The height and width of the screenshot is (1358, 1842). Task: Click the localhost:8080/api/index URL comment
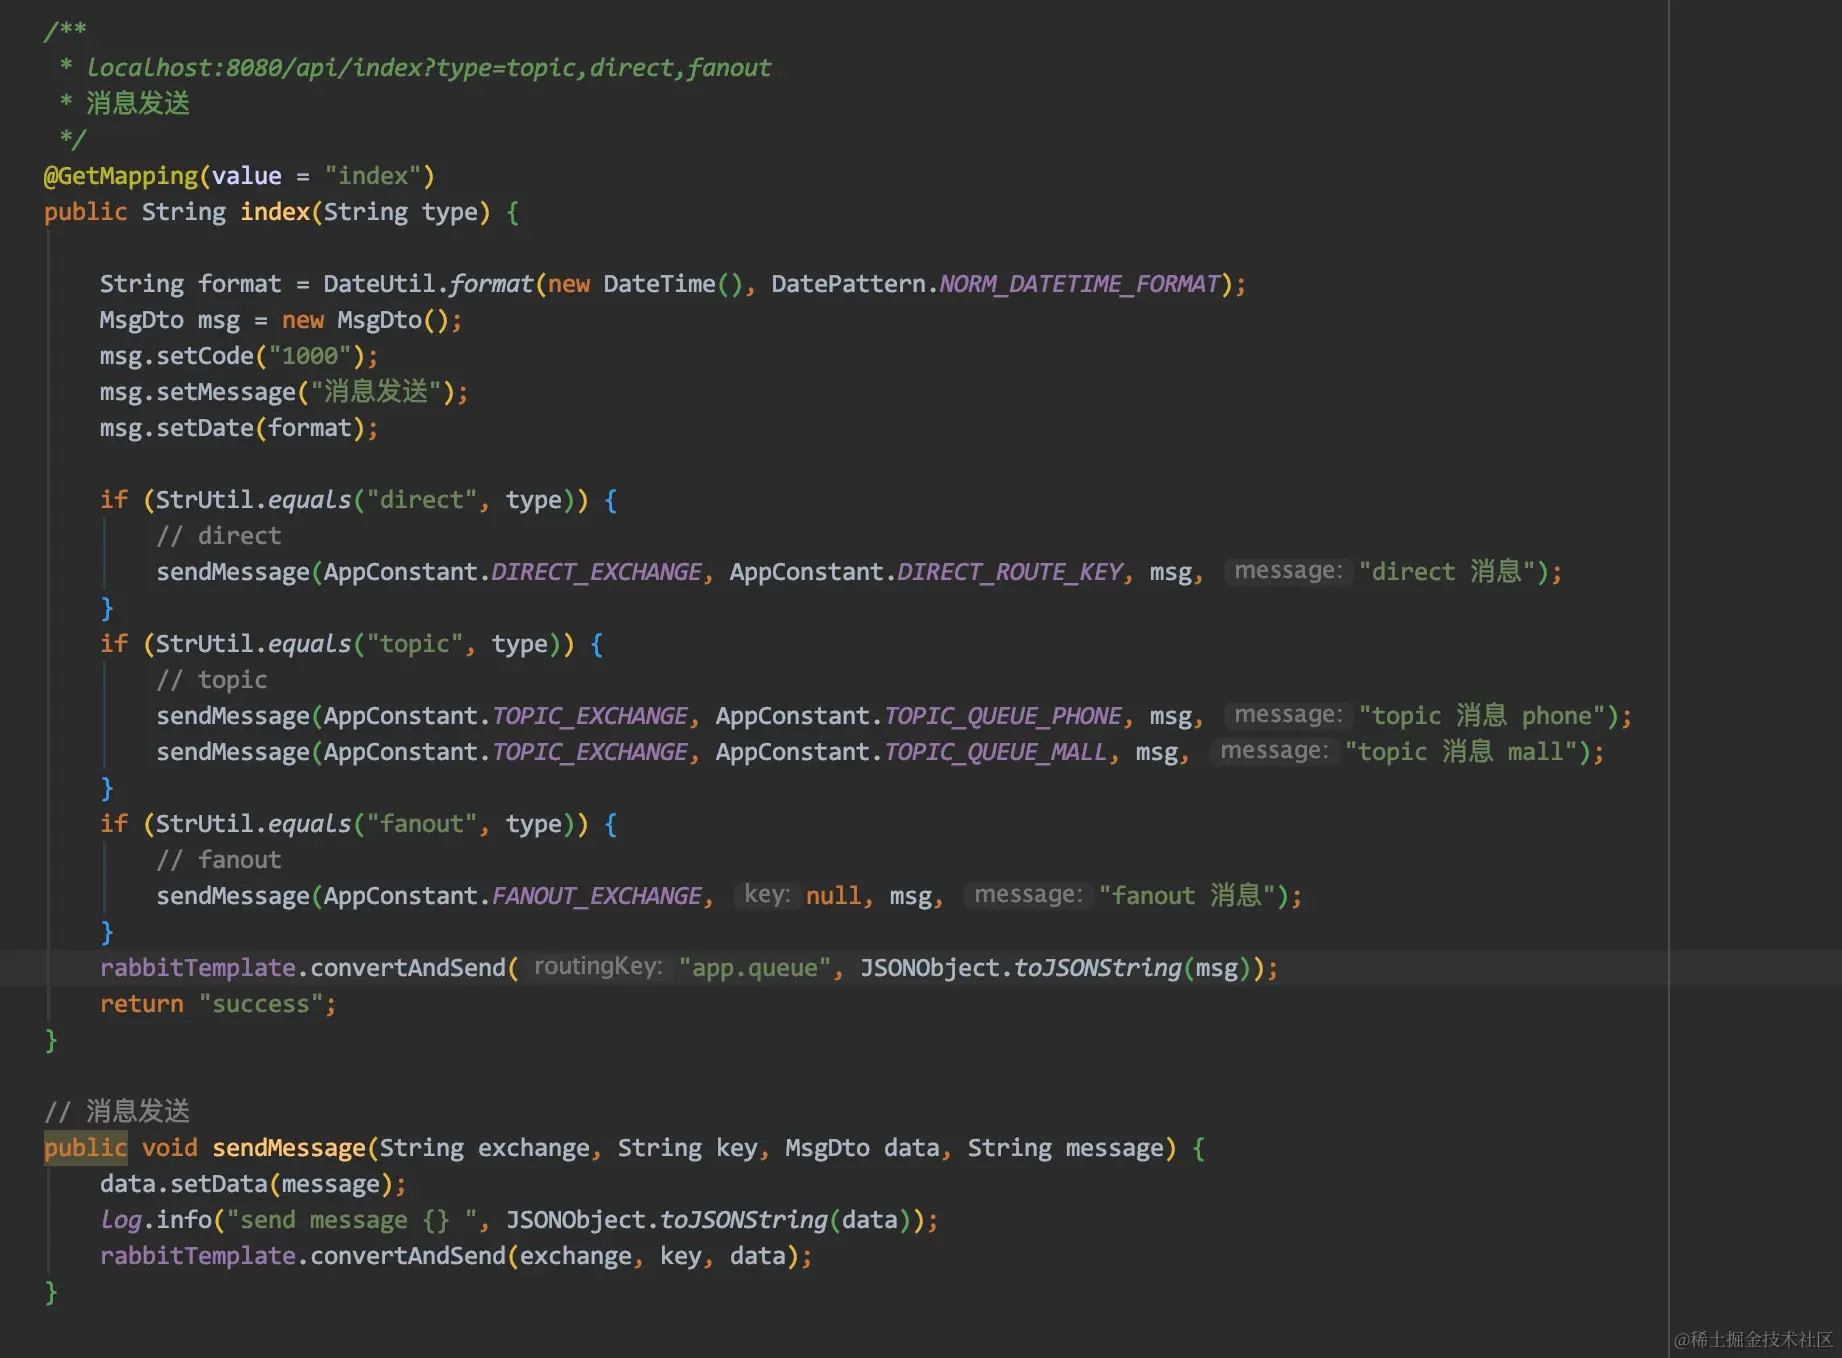(x=428, y=68)
